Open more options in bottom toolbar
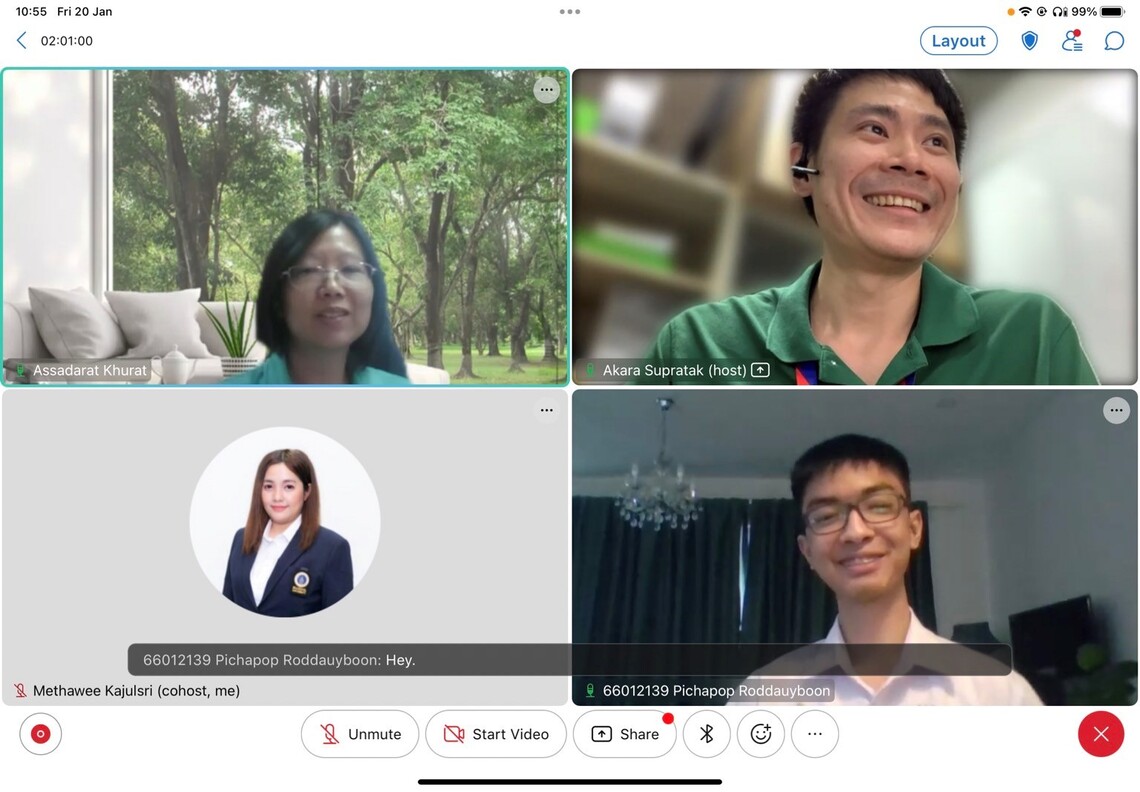 point(815,734)
